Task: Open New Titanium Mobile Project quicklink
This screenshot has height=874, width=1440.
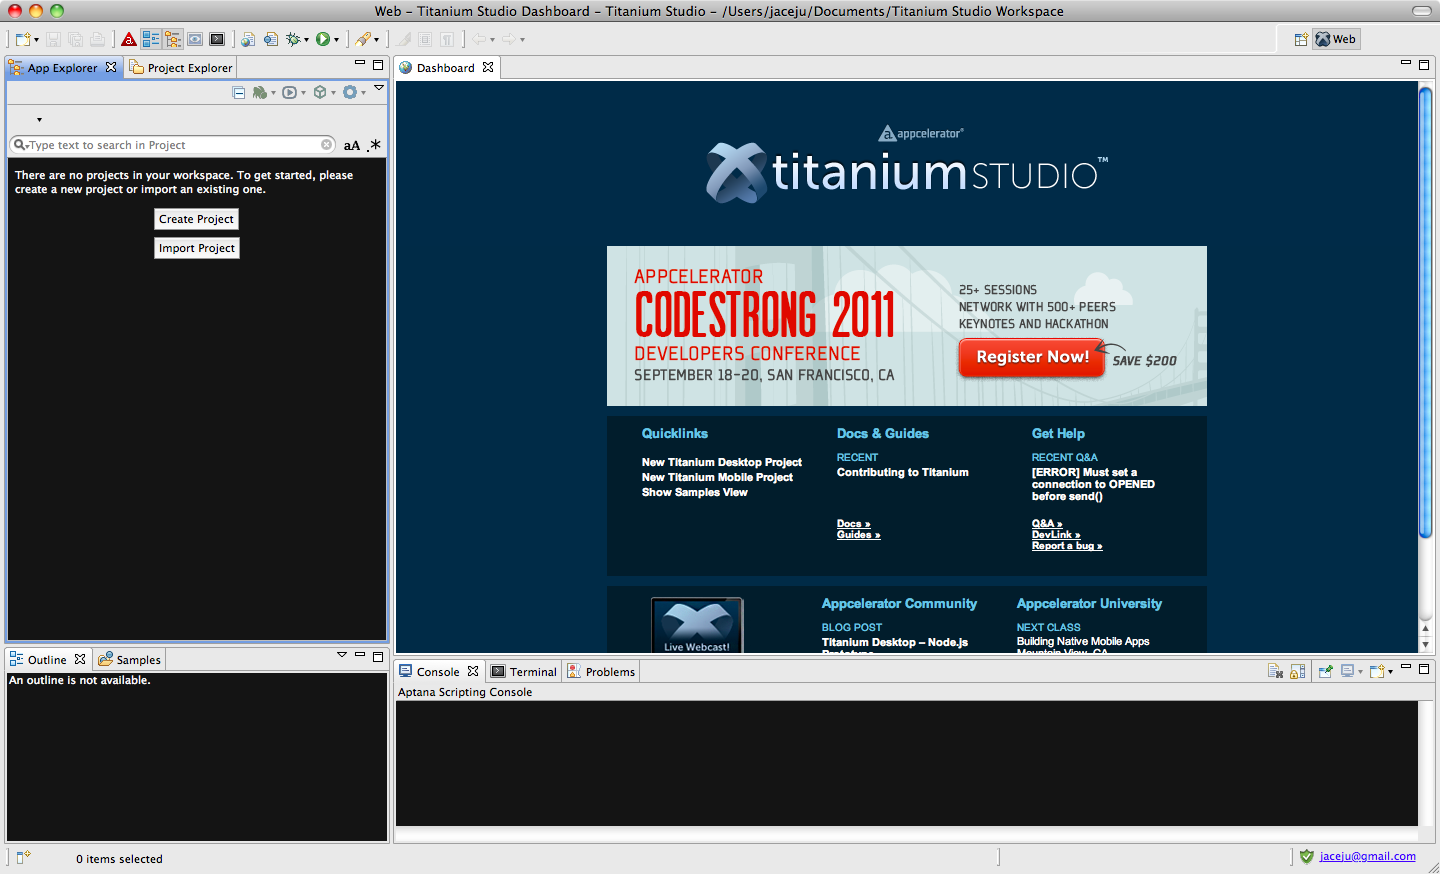Action: (717, 477)
